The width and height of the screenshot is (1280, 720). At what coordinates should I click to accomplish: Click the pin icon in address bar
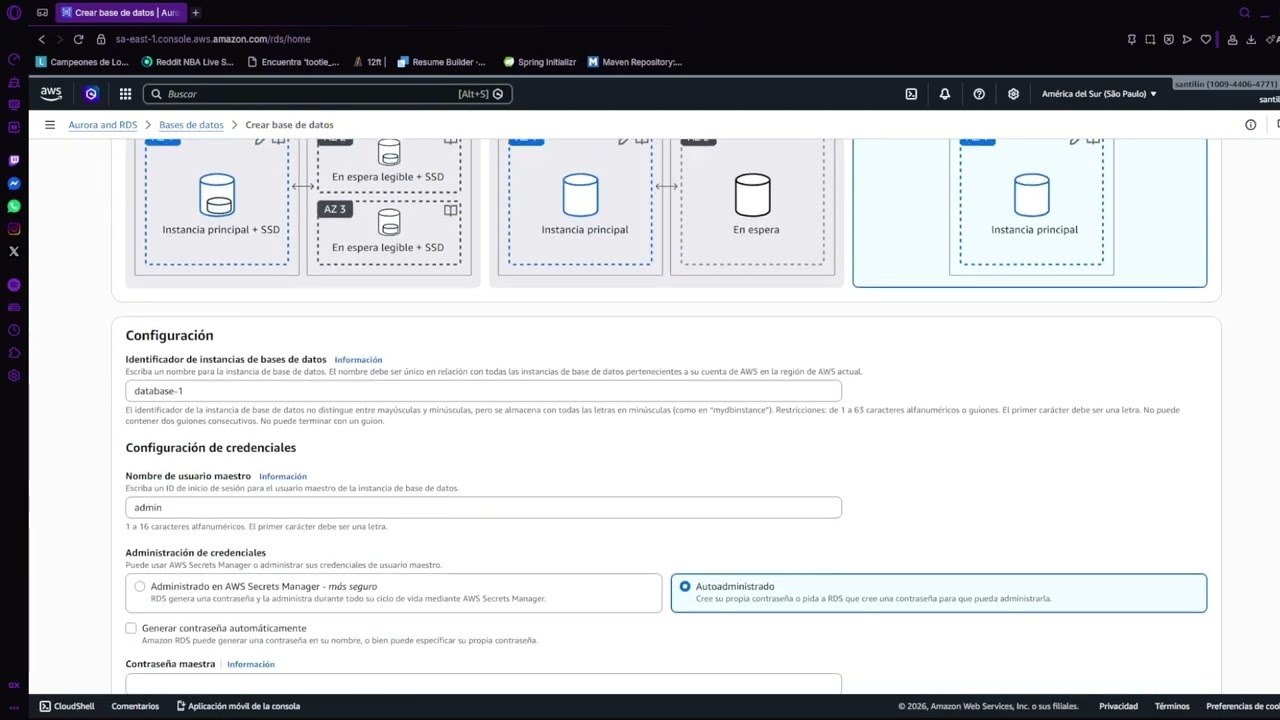pos(1131,39)
